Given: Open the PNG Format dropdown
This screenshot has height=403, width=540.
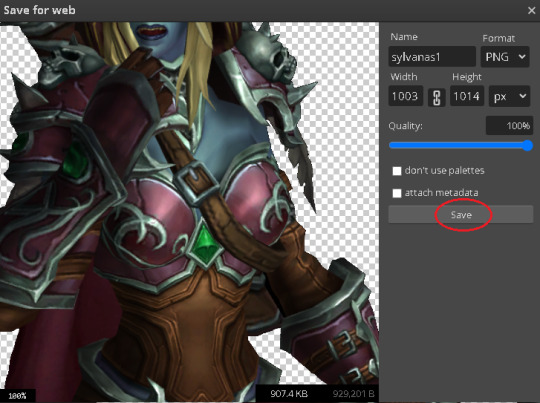Looking at the screenshot, I should [x=505, y=57].
